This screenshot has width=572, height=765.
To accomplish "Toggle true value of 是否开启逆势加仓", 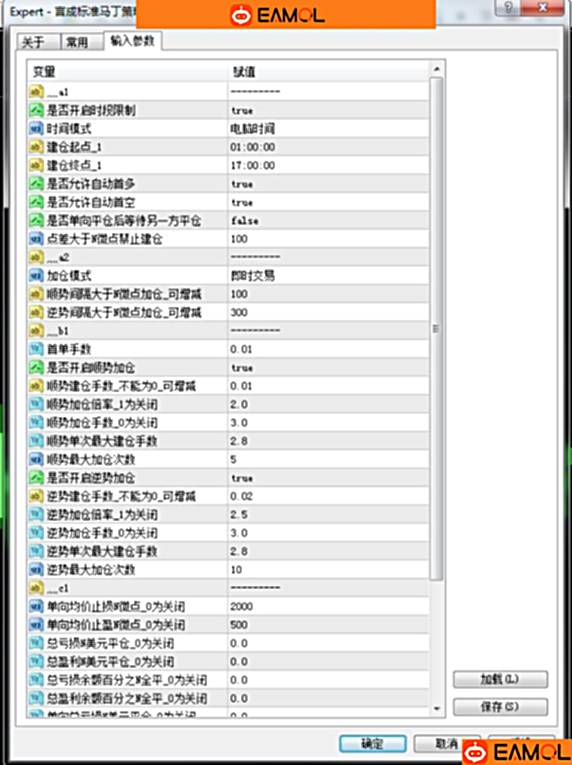I will pos(328,478).
